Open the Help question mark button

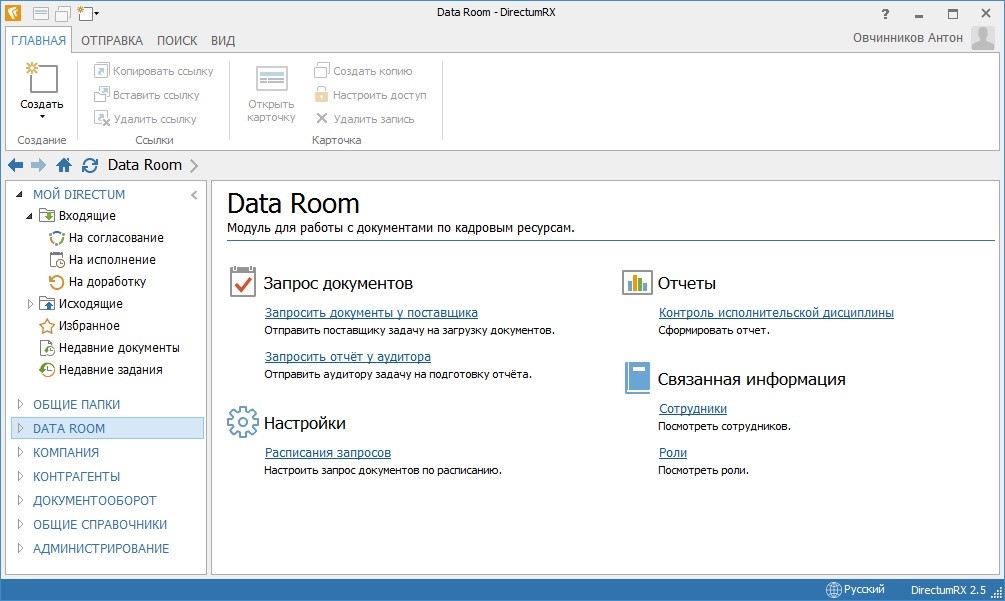885,13
